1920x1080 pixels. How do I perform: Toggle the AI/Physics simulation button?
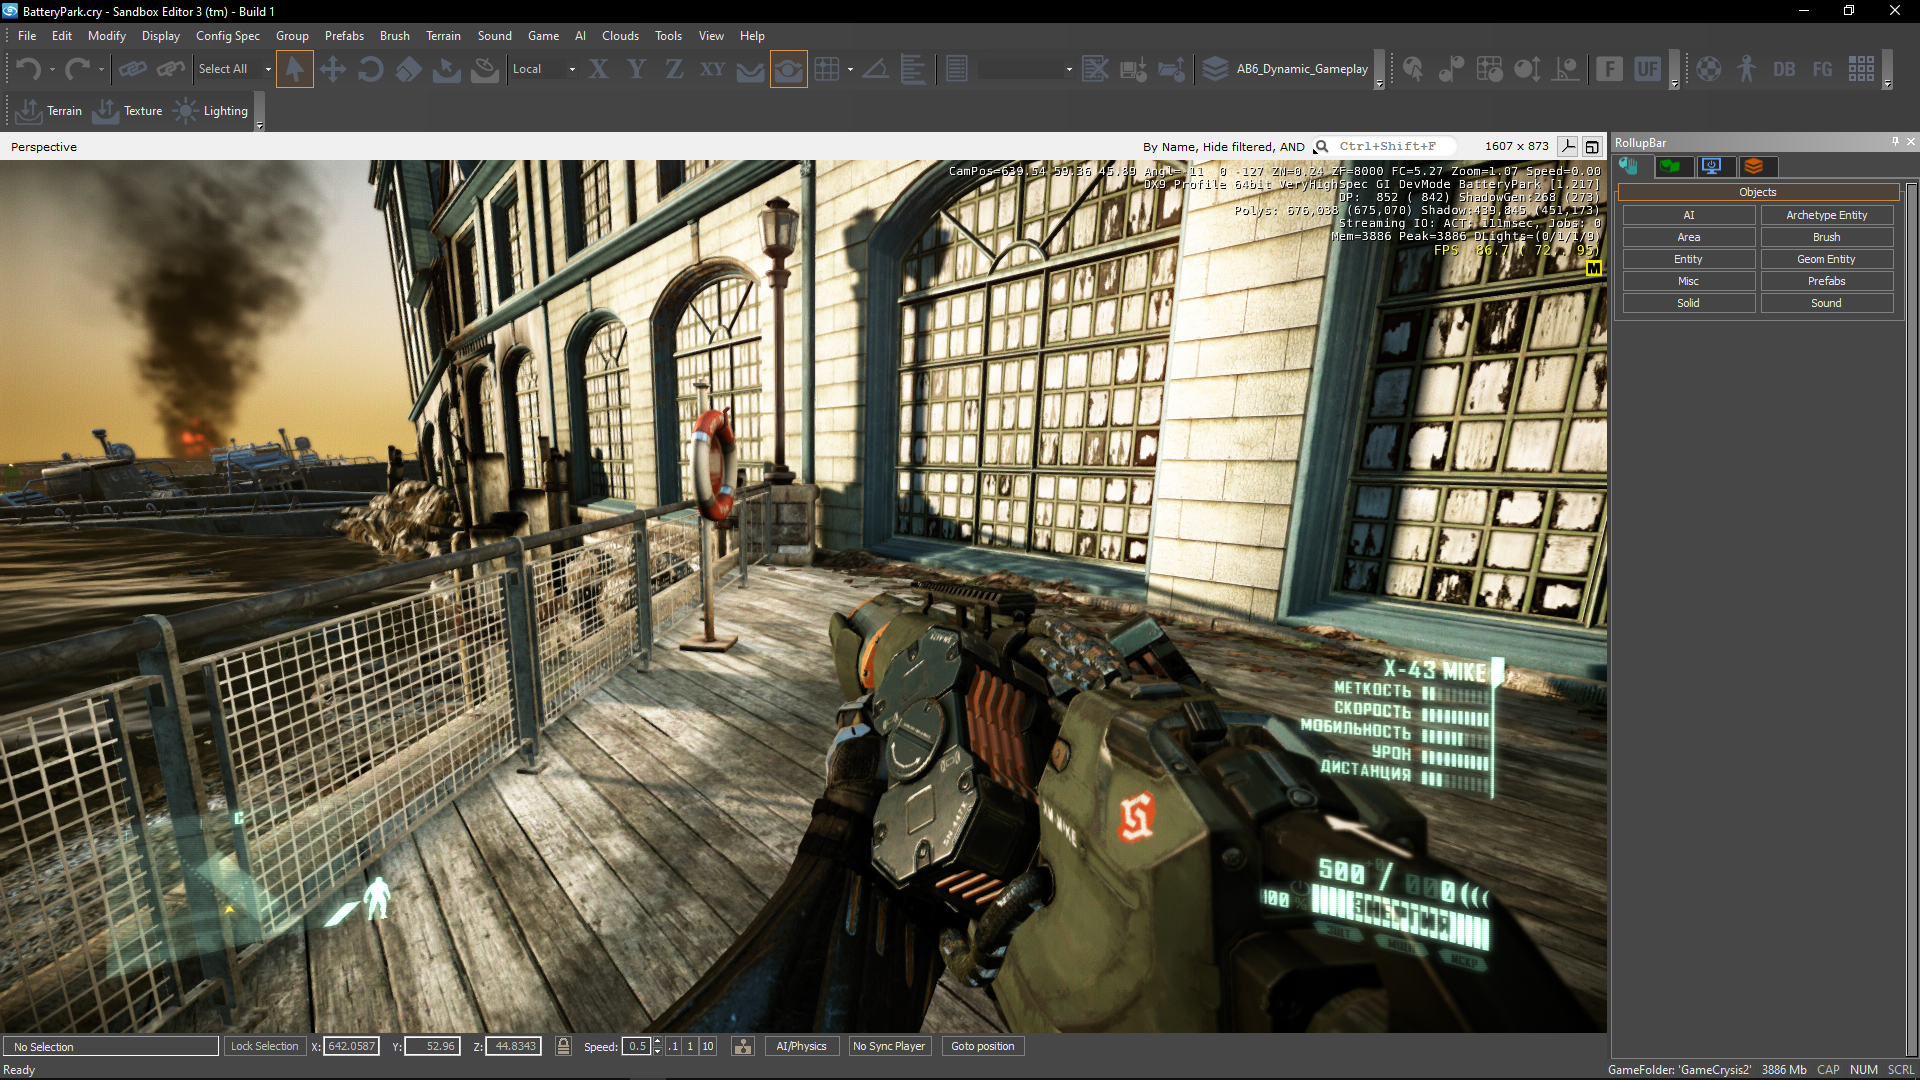coord(801,1046)
